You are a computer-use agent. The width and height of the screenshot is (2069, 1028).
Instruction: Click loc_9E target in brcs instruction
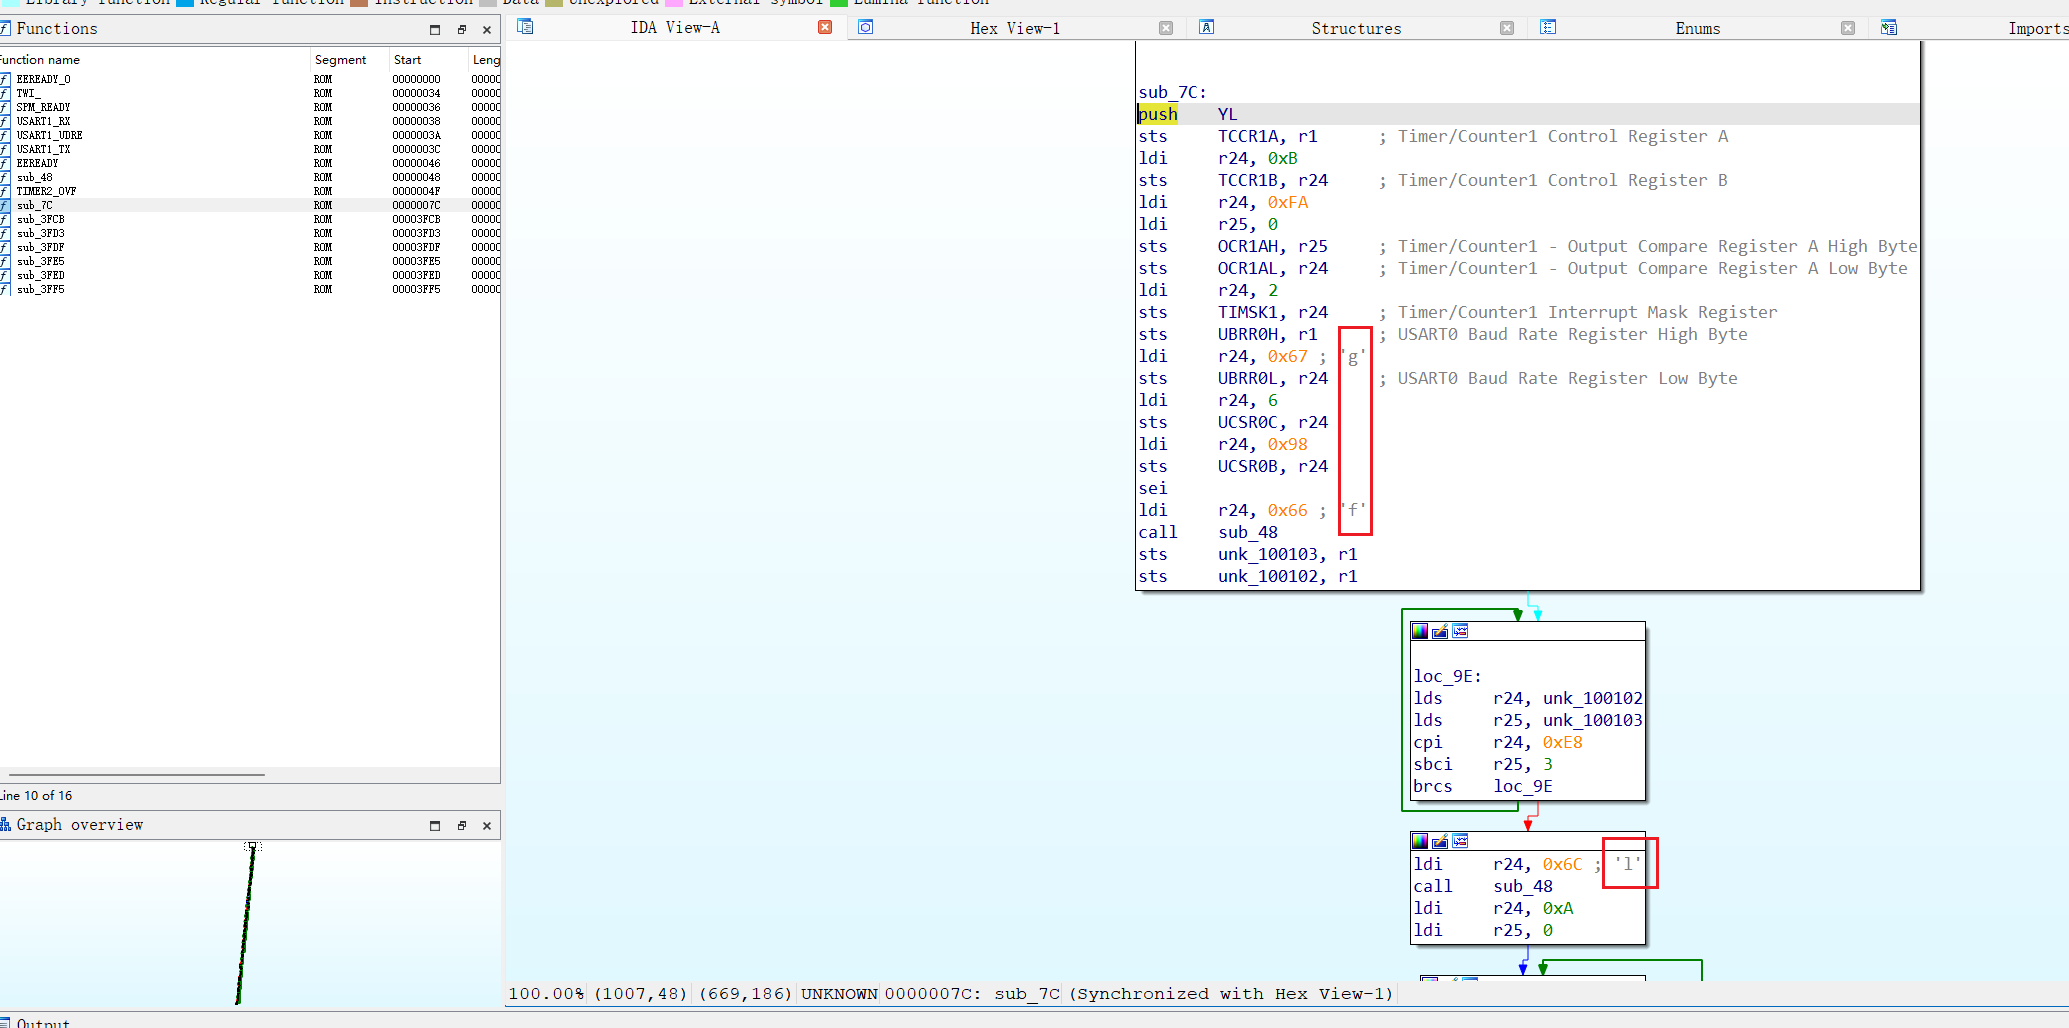(1523, 786)
